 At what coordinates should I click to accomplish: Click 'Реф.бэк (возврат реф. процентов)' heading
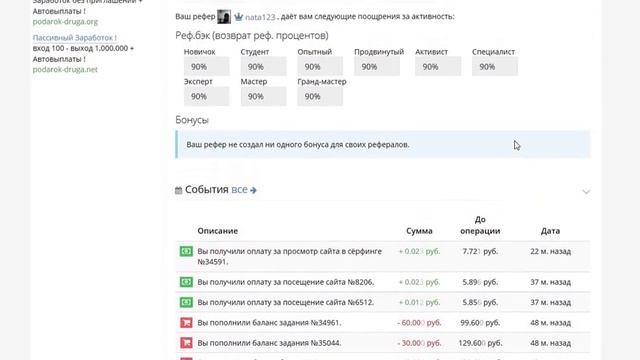(x=252, y=36)
